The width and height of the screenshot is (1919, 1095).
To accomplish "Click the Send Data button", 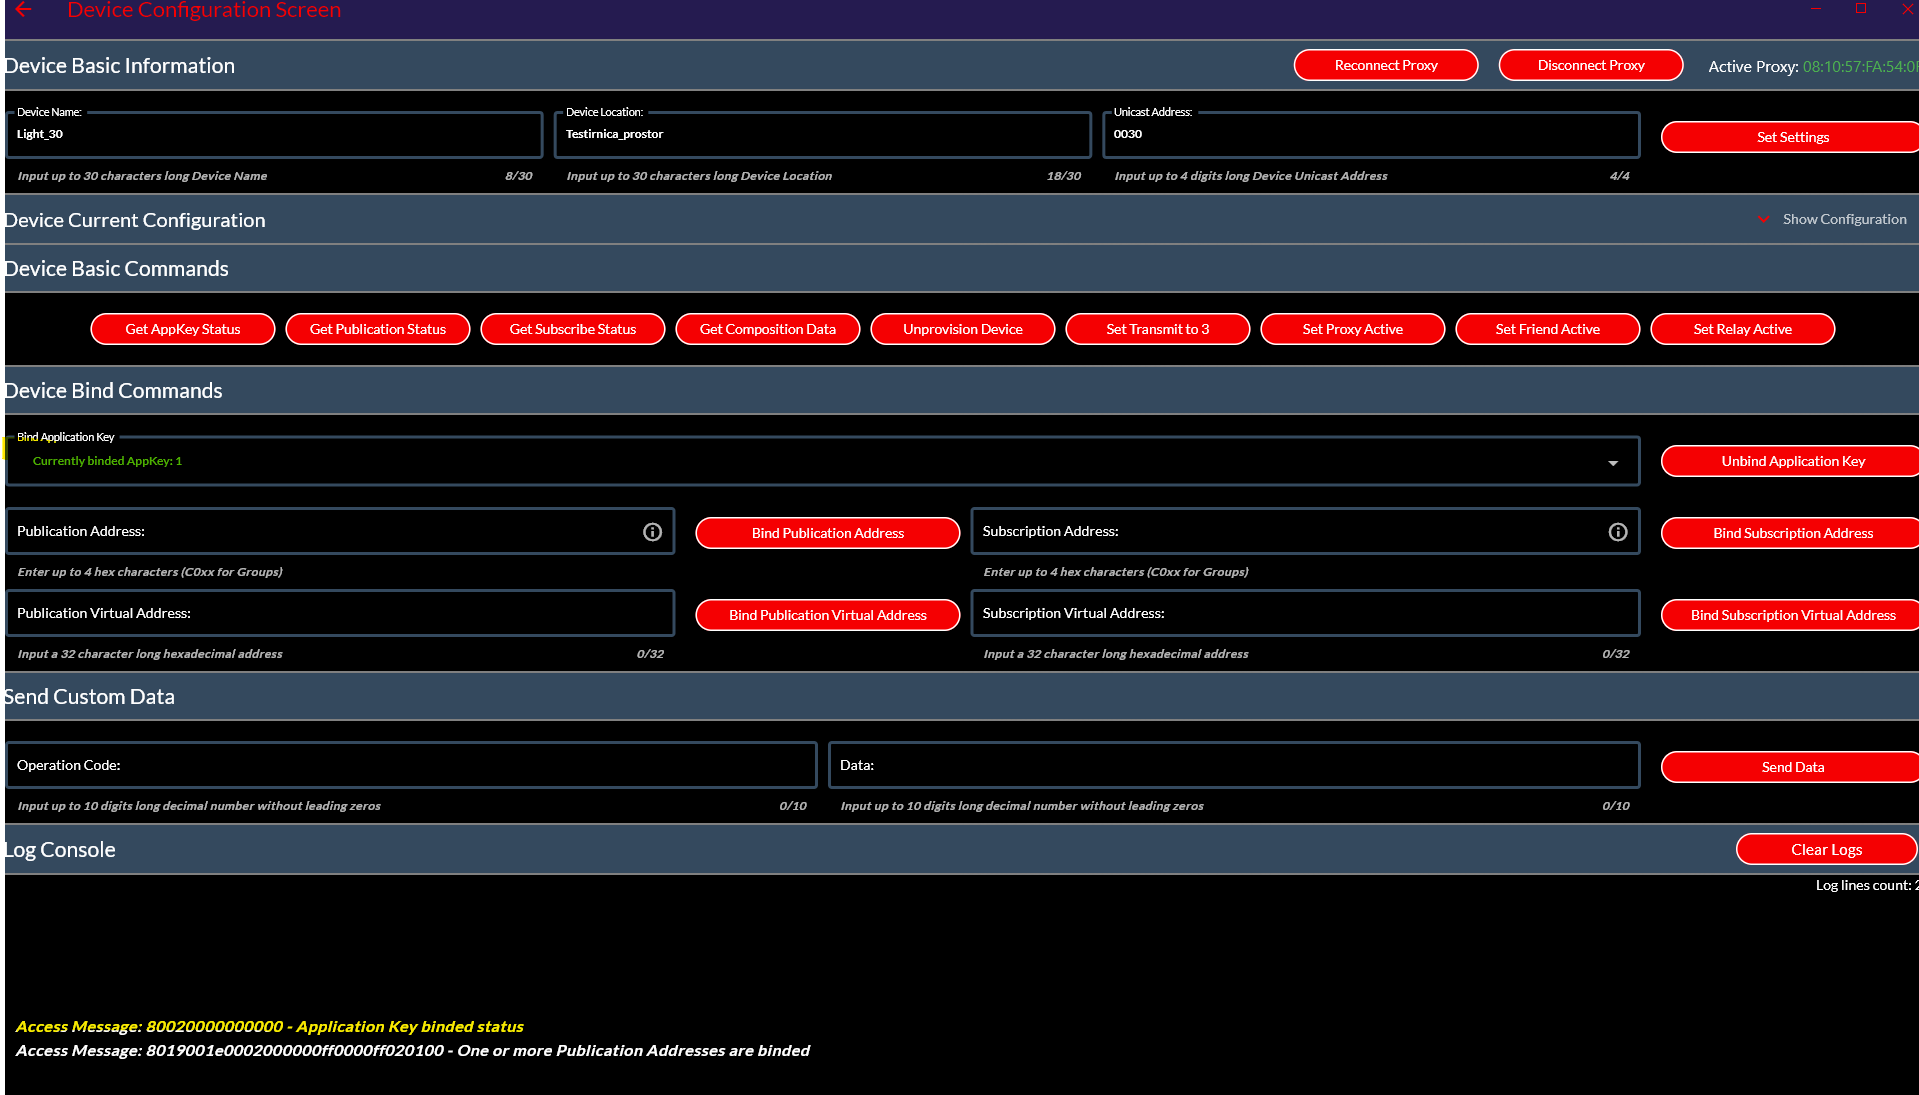I will (x=1791, y=767).
